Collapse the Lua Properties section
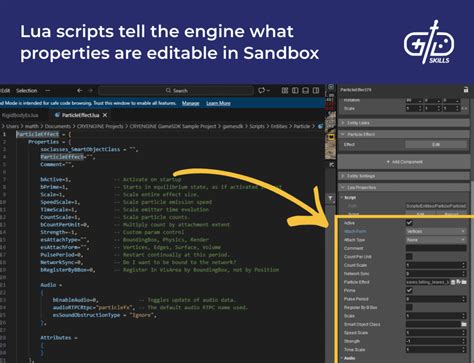Image resolution: width=474 pixels, height=363 pixels. [403, 187]
